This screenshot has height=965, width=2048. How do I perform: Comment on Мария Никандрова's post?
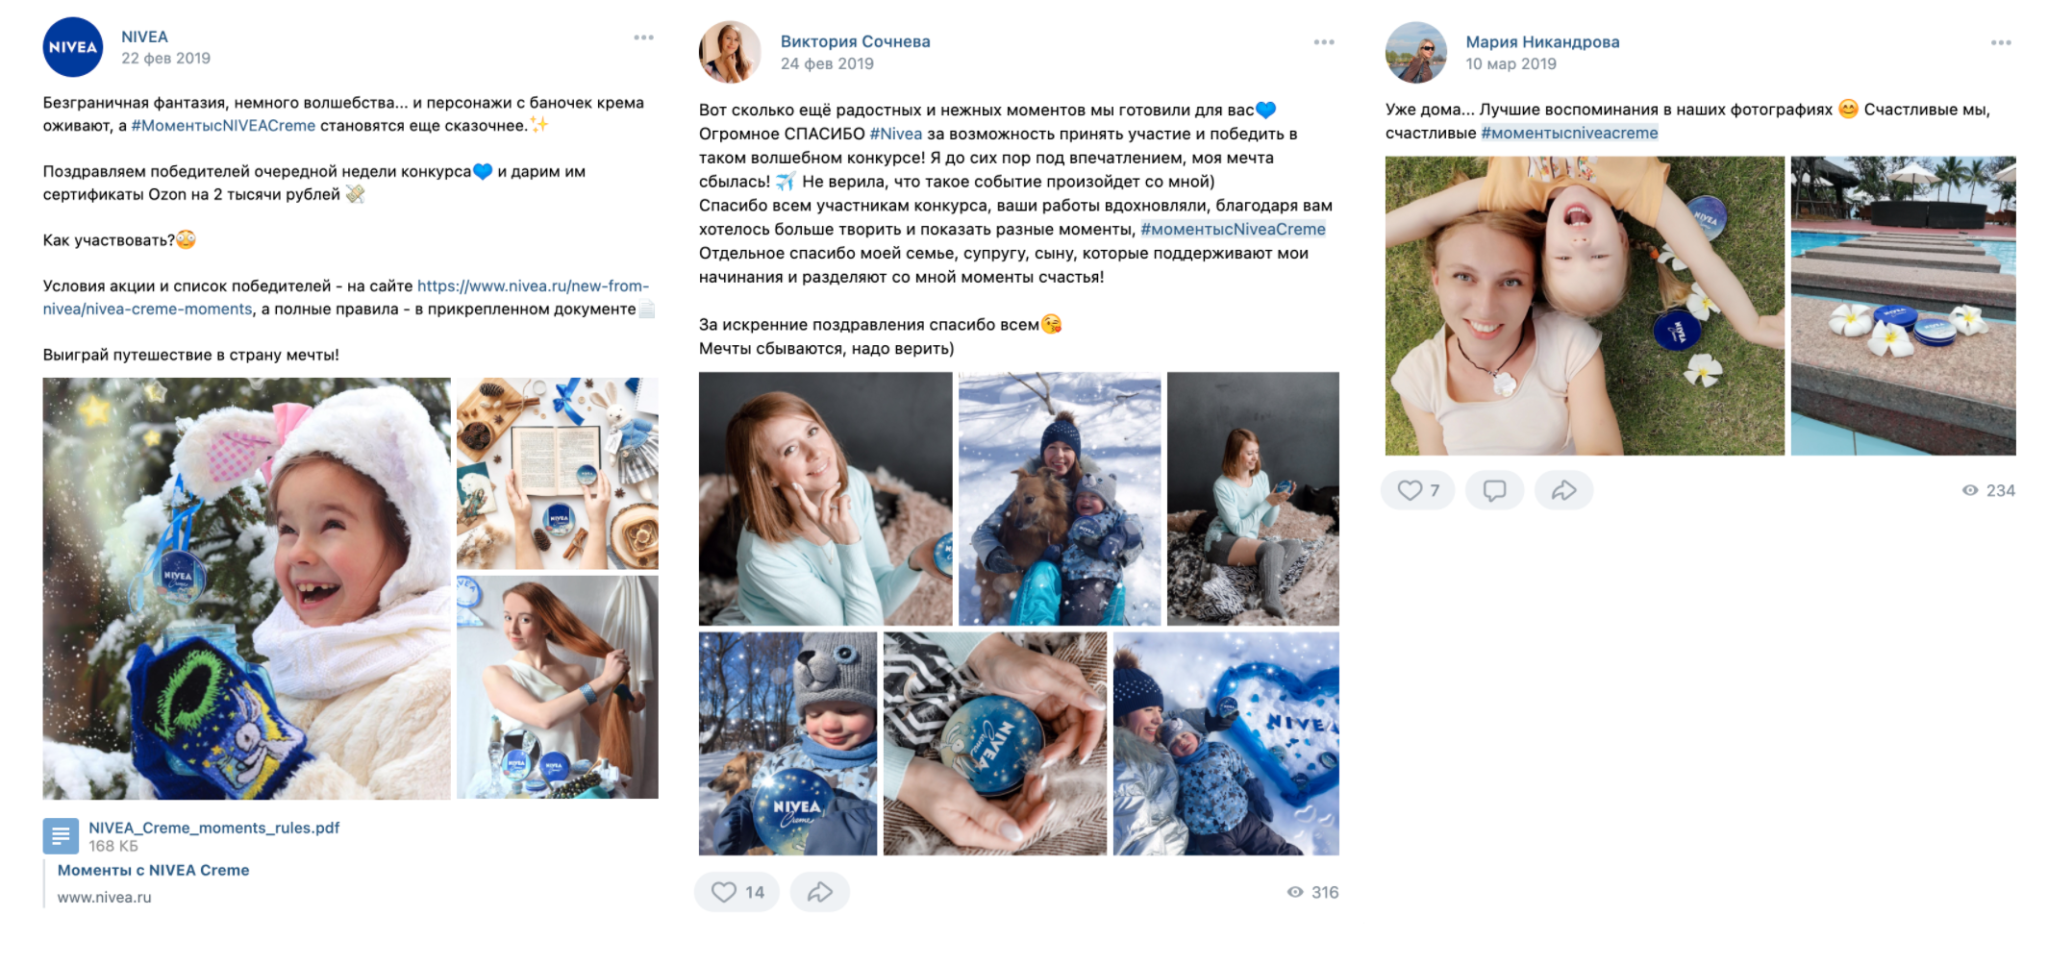tap(1494, 490)
